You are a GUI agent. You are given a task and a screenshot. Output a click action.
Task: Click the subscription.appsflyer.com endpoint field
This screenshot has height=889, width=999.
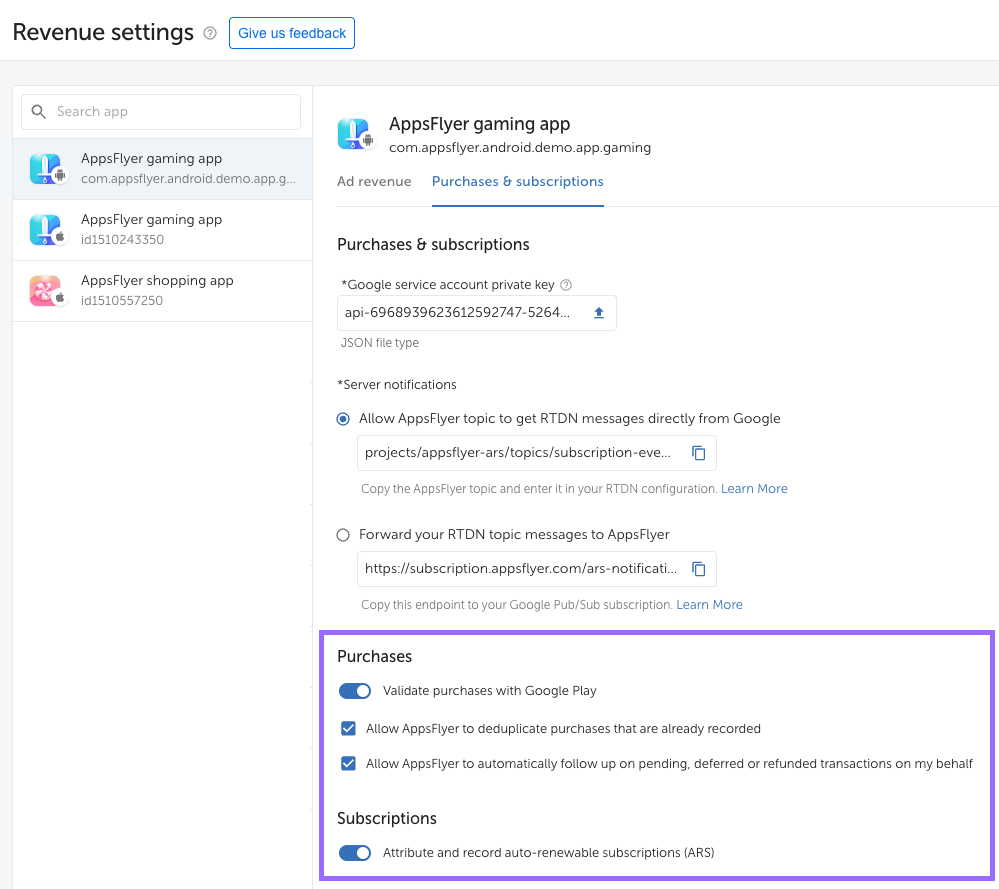click(x=536, y=569)
